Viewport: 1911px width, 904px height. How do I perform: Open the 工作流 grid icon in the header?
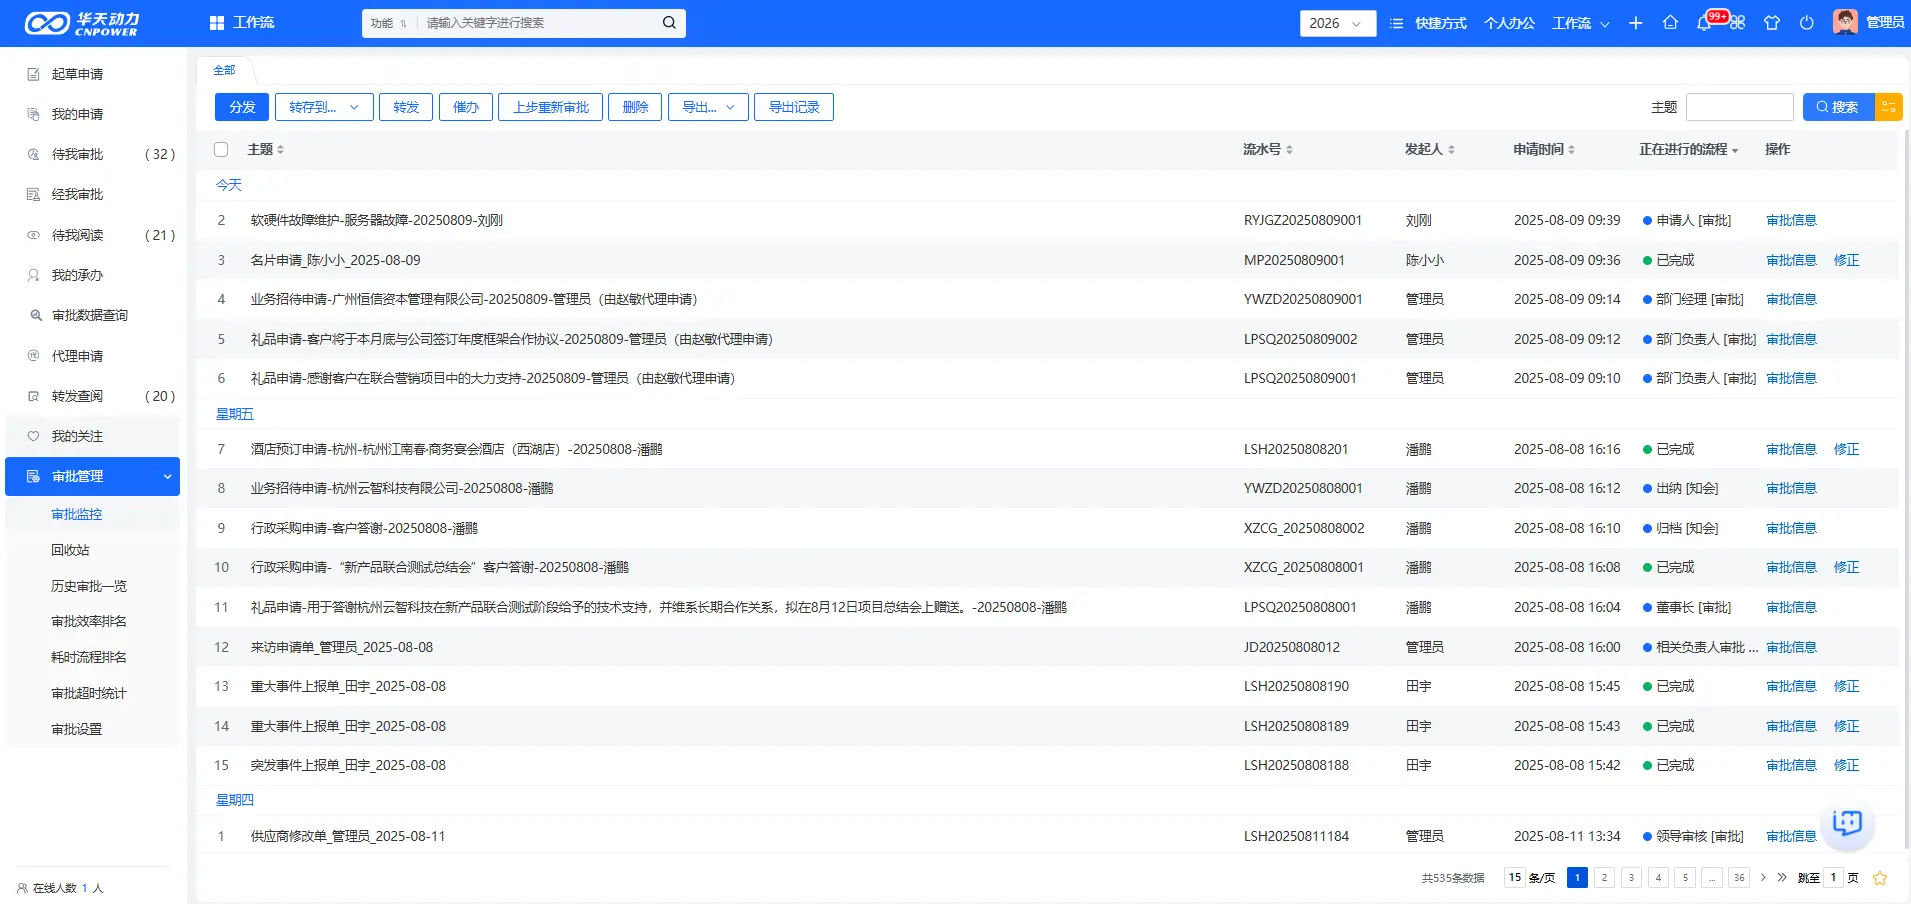(x=217, y=23)
